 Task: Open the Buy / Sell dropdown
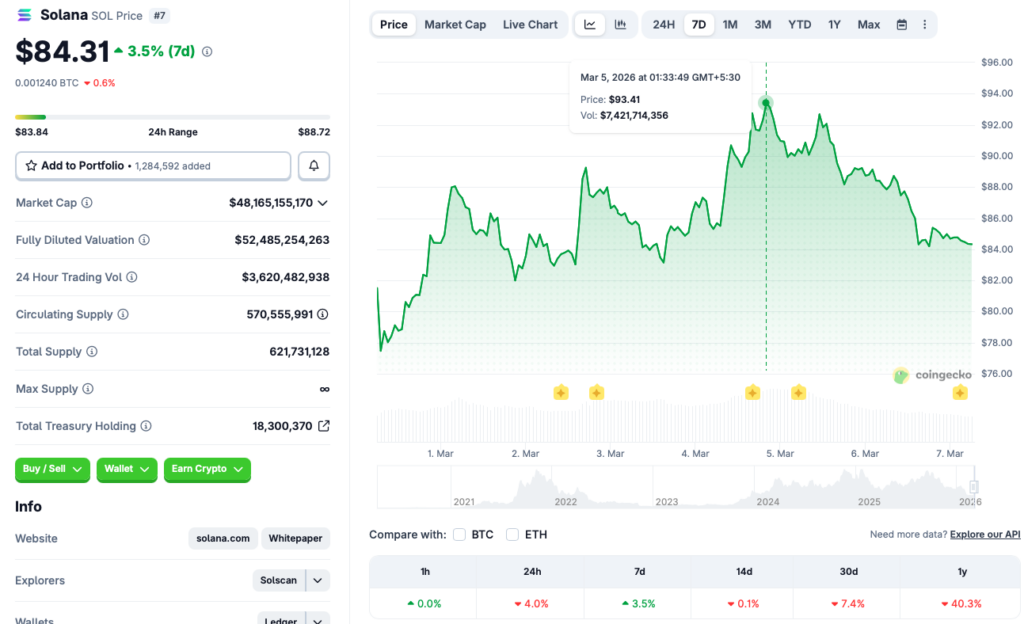(x=52, y=470)
